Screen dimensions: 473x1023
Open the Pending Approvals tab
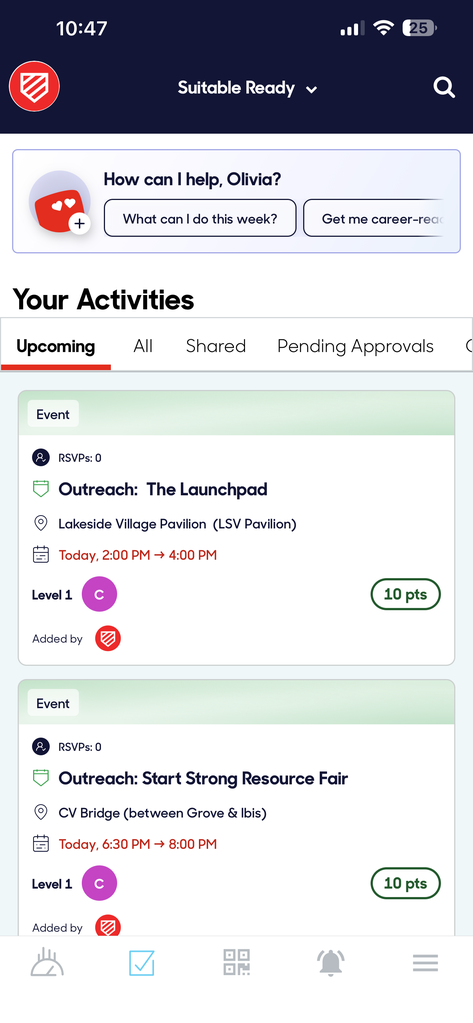(x=356, y=346)
